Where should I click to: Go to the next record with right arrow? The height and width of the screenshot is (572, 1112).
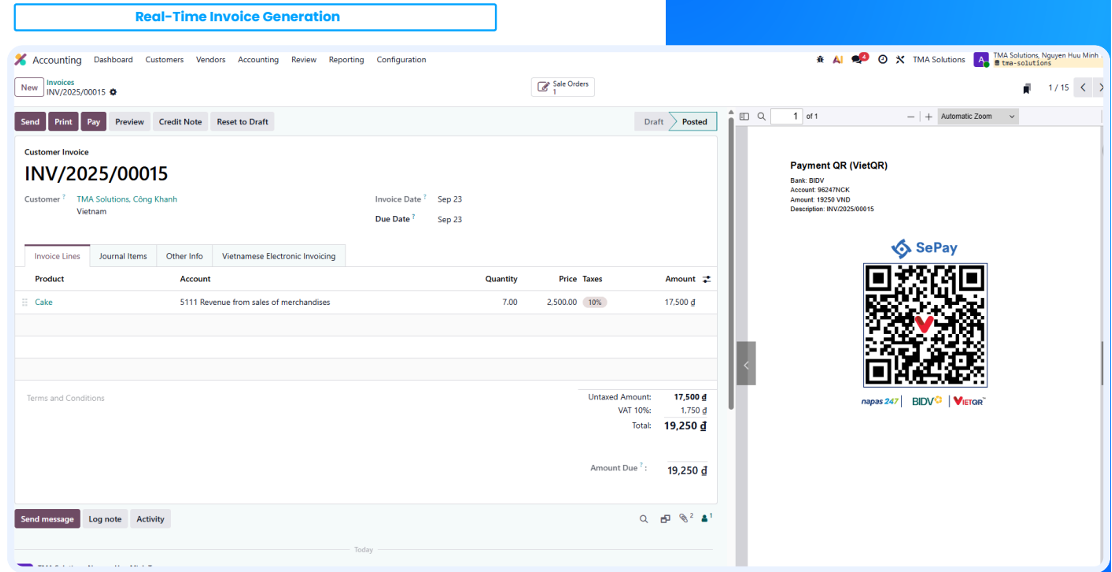(x=1099, y=88)
